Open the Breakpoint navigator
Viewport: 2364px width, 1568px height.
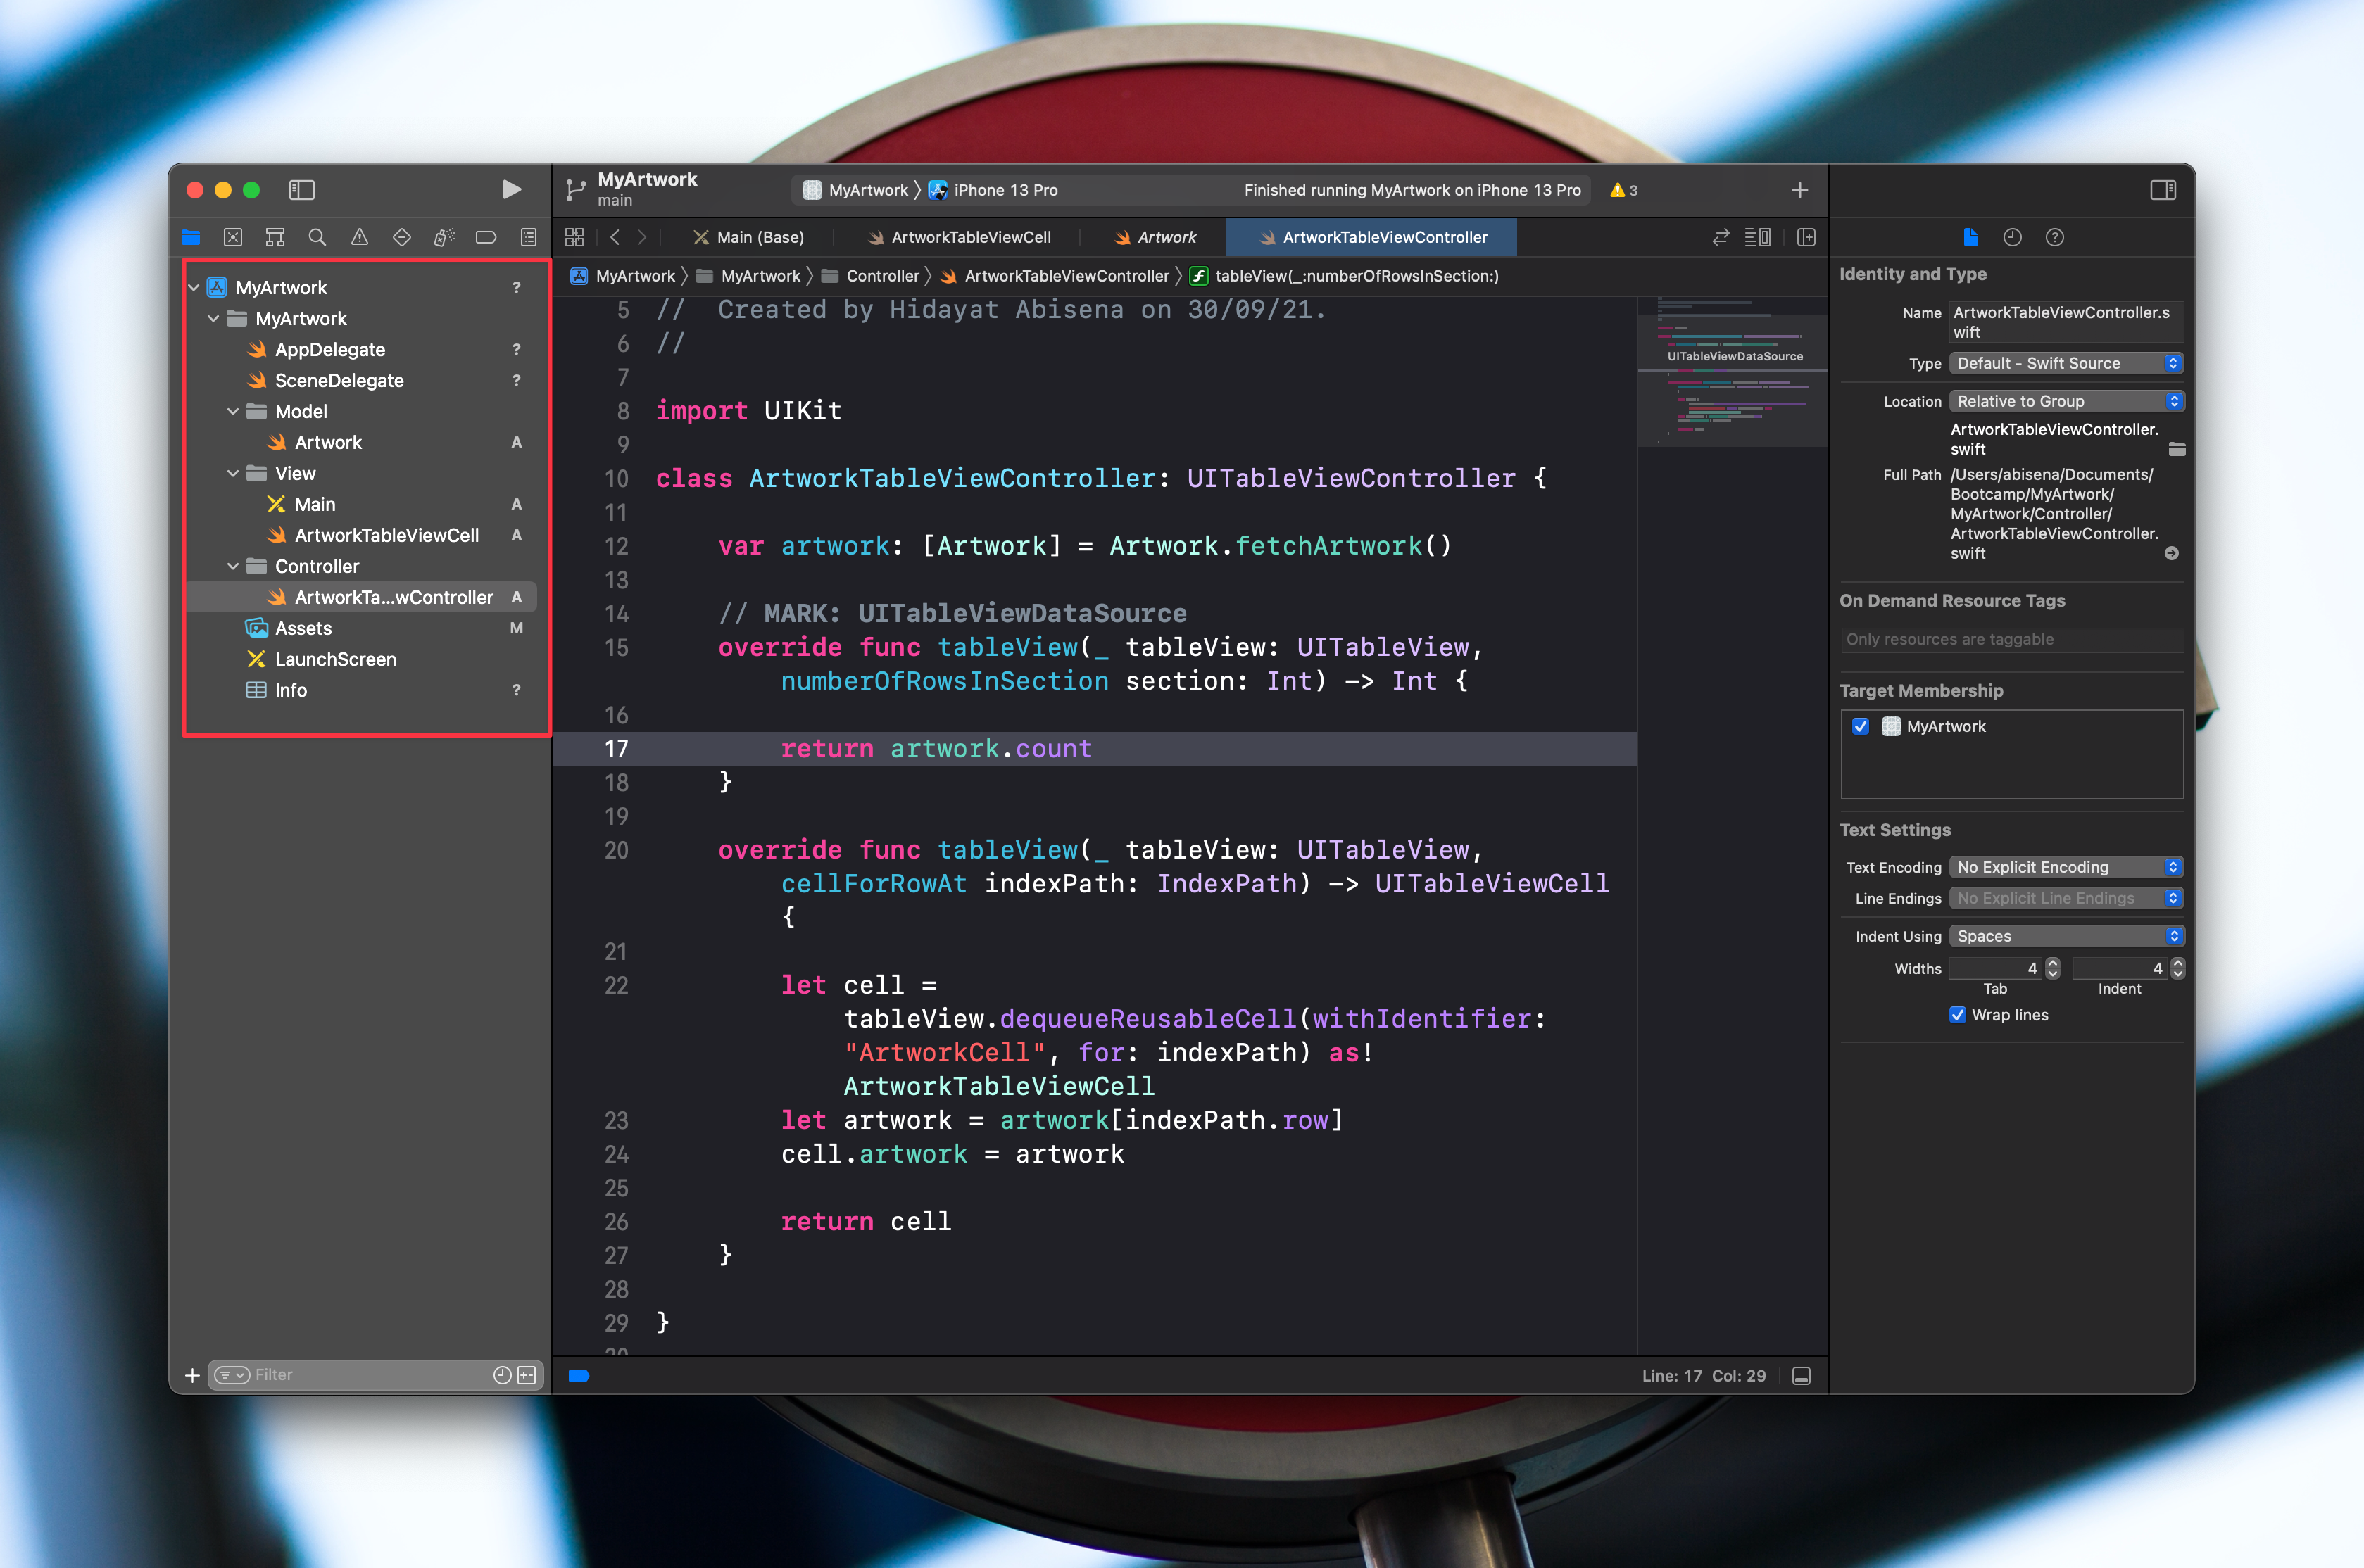click(486, 237)
